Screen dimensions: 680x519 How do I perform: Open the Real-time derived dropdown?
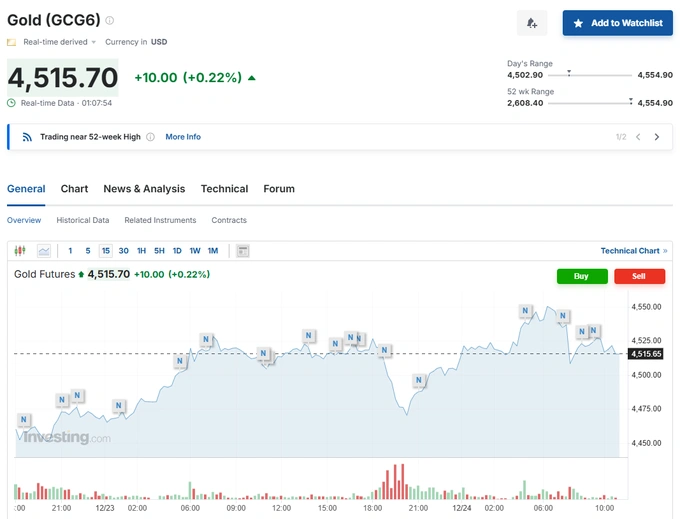tap(59, 42)
